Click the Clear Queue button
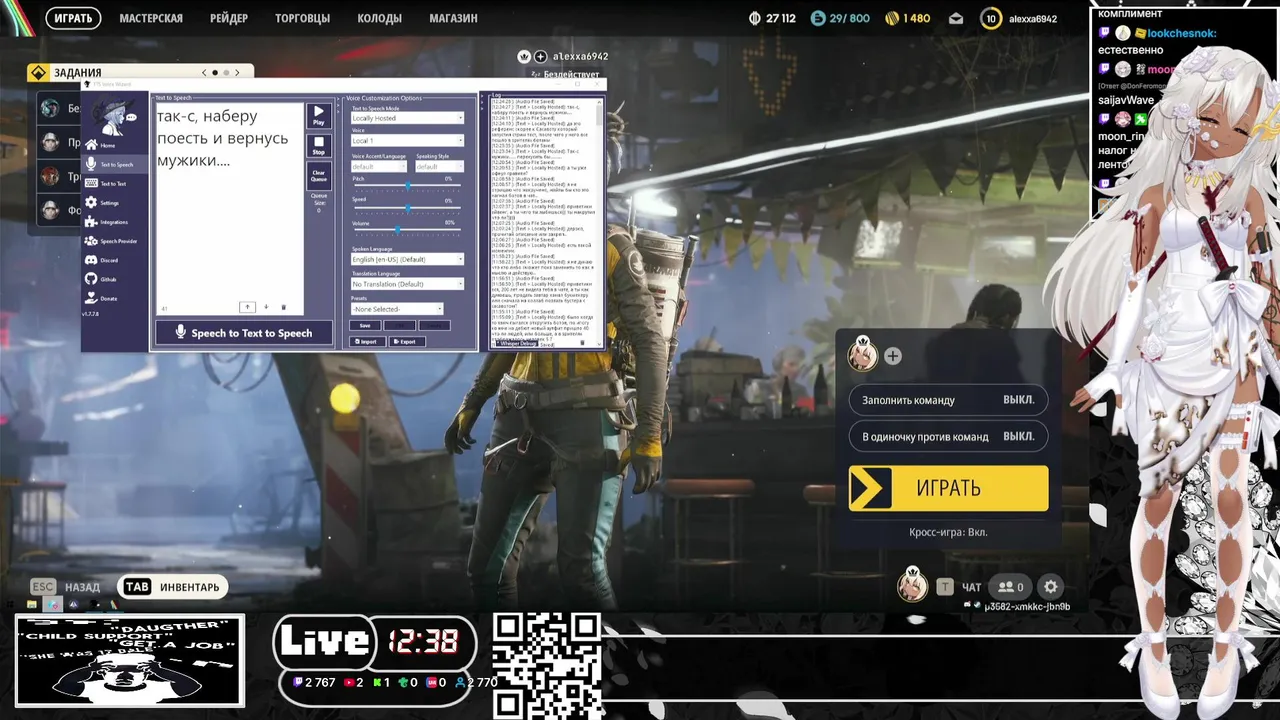Viewport: 1280px width, 720px height. (319, 176)
